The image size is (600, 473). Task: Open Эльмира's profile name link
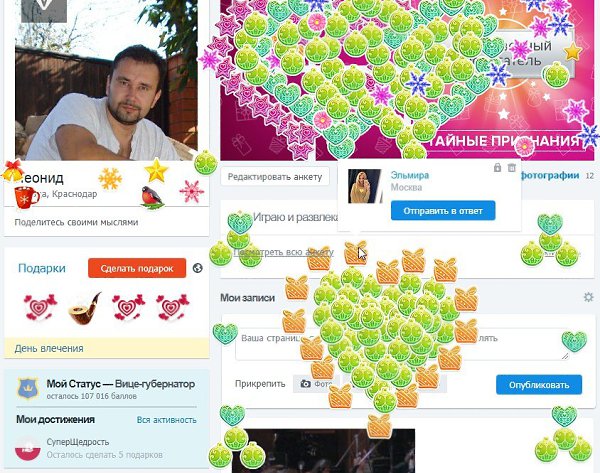409,175
